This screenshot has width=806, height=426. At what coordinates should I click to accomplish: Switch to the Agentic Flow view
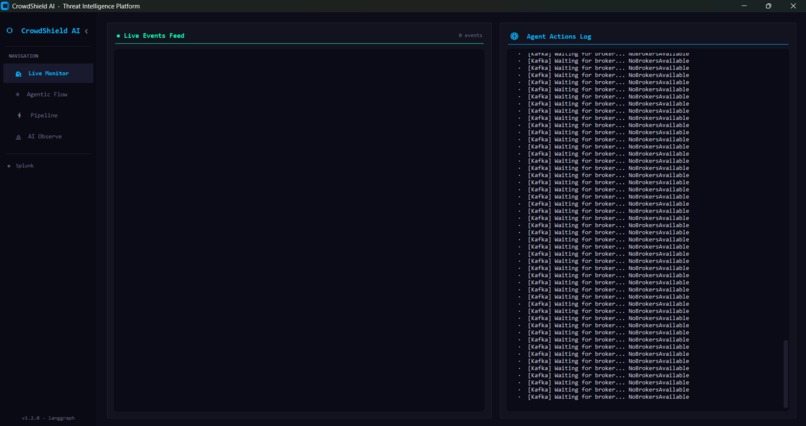pos(47,95)
